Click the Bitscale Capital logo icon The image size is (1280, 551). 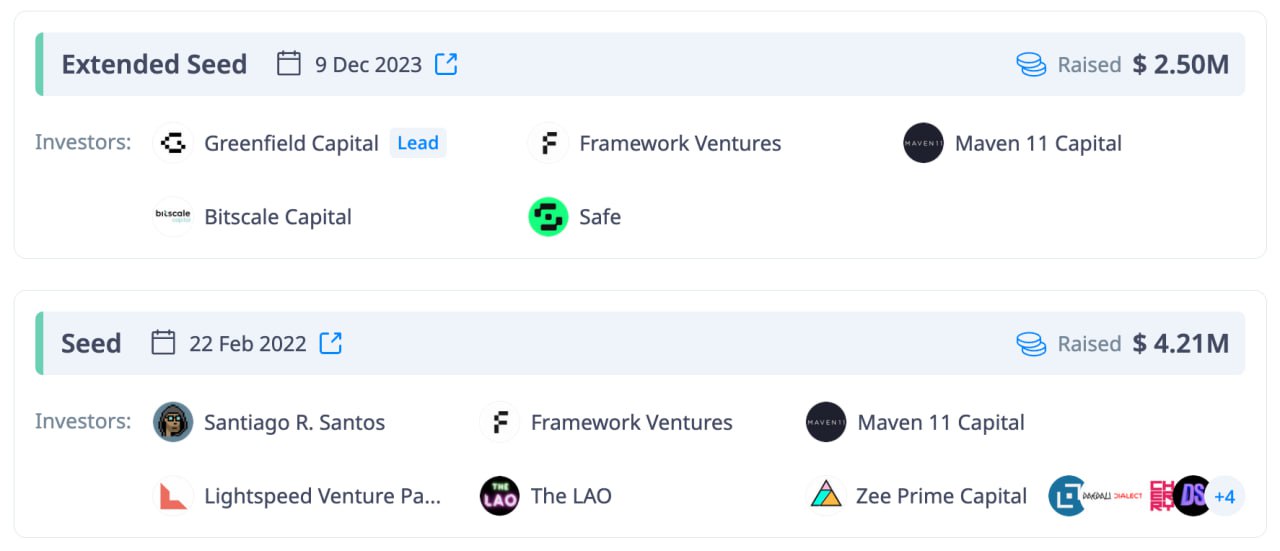[x=173, y=217]
